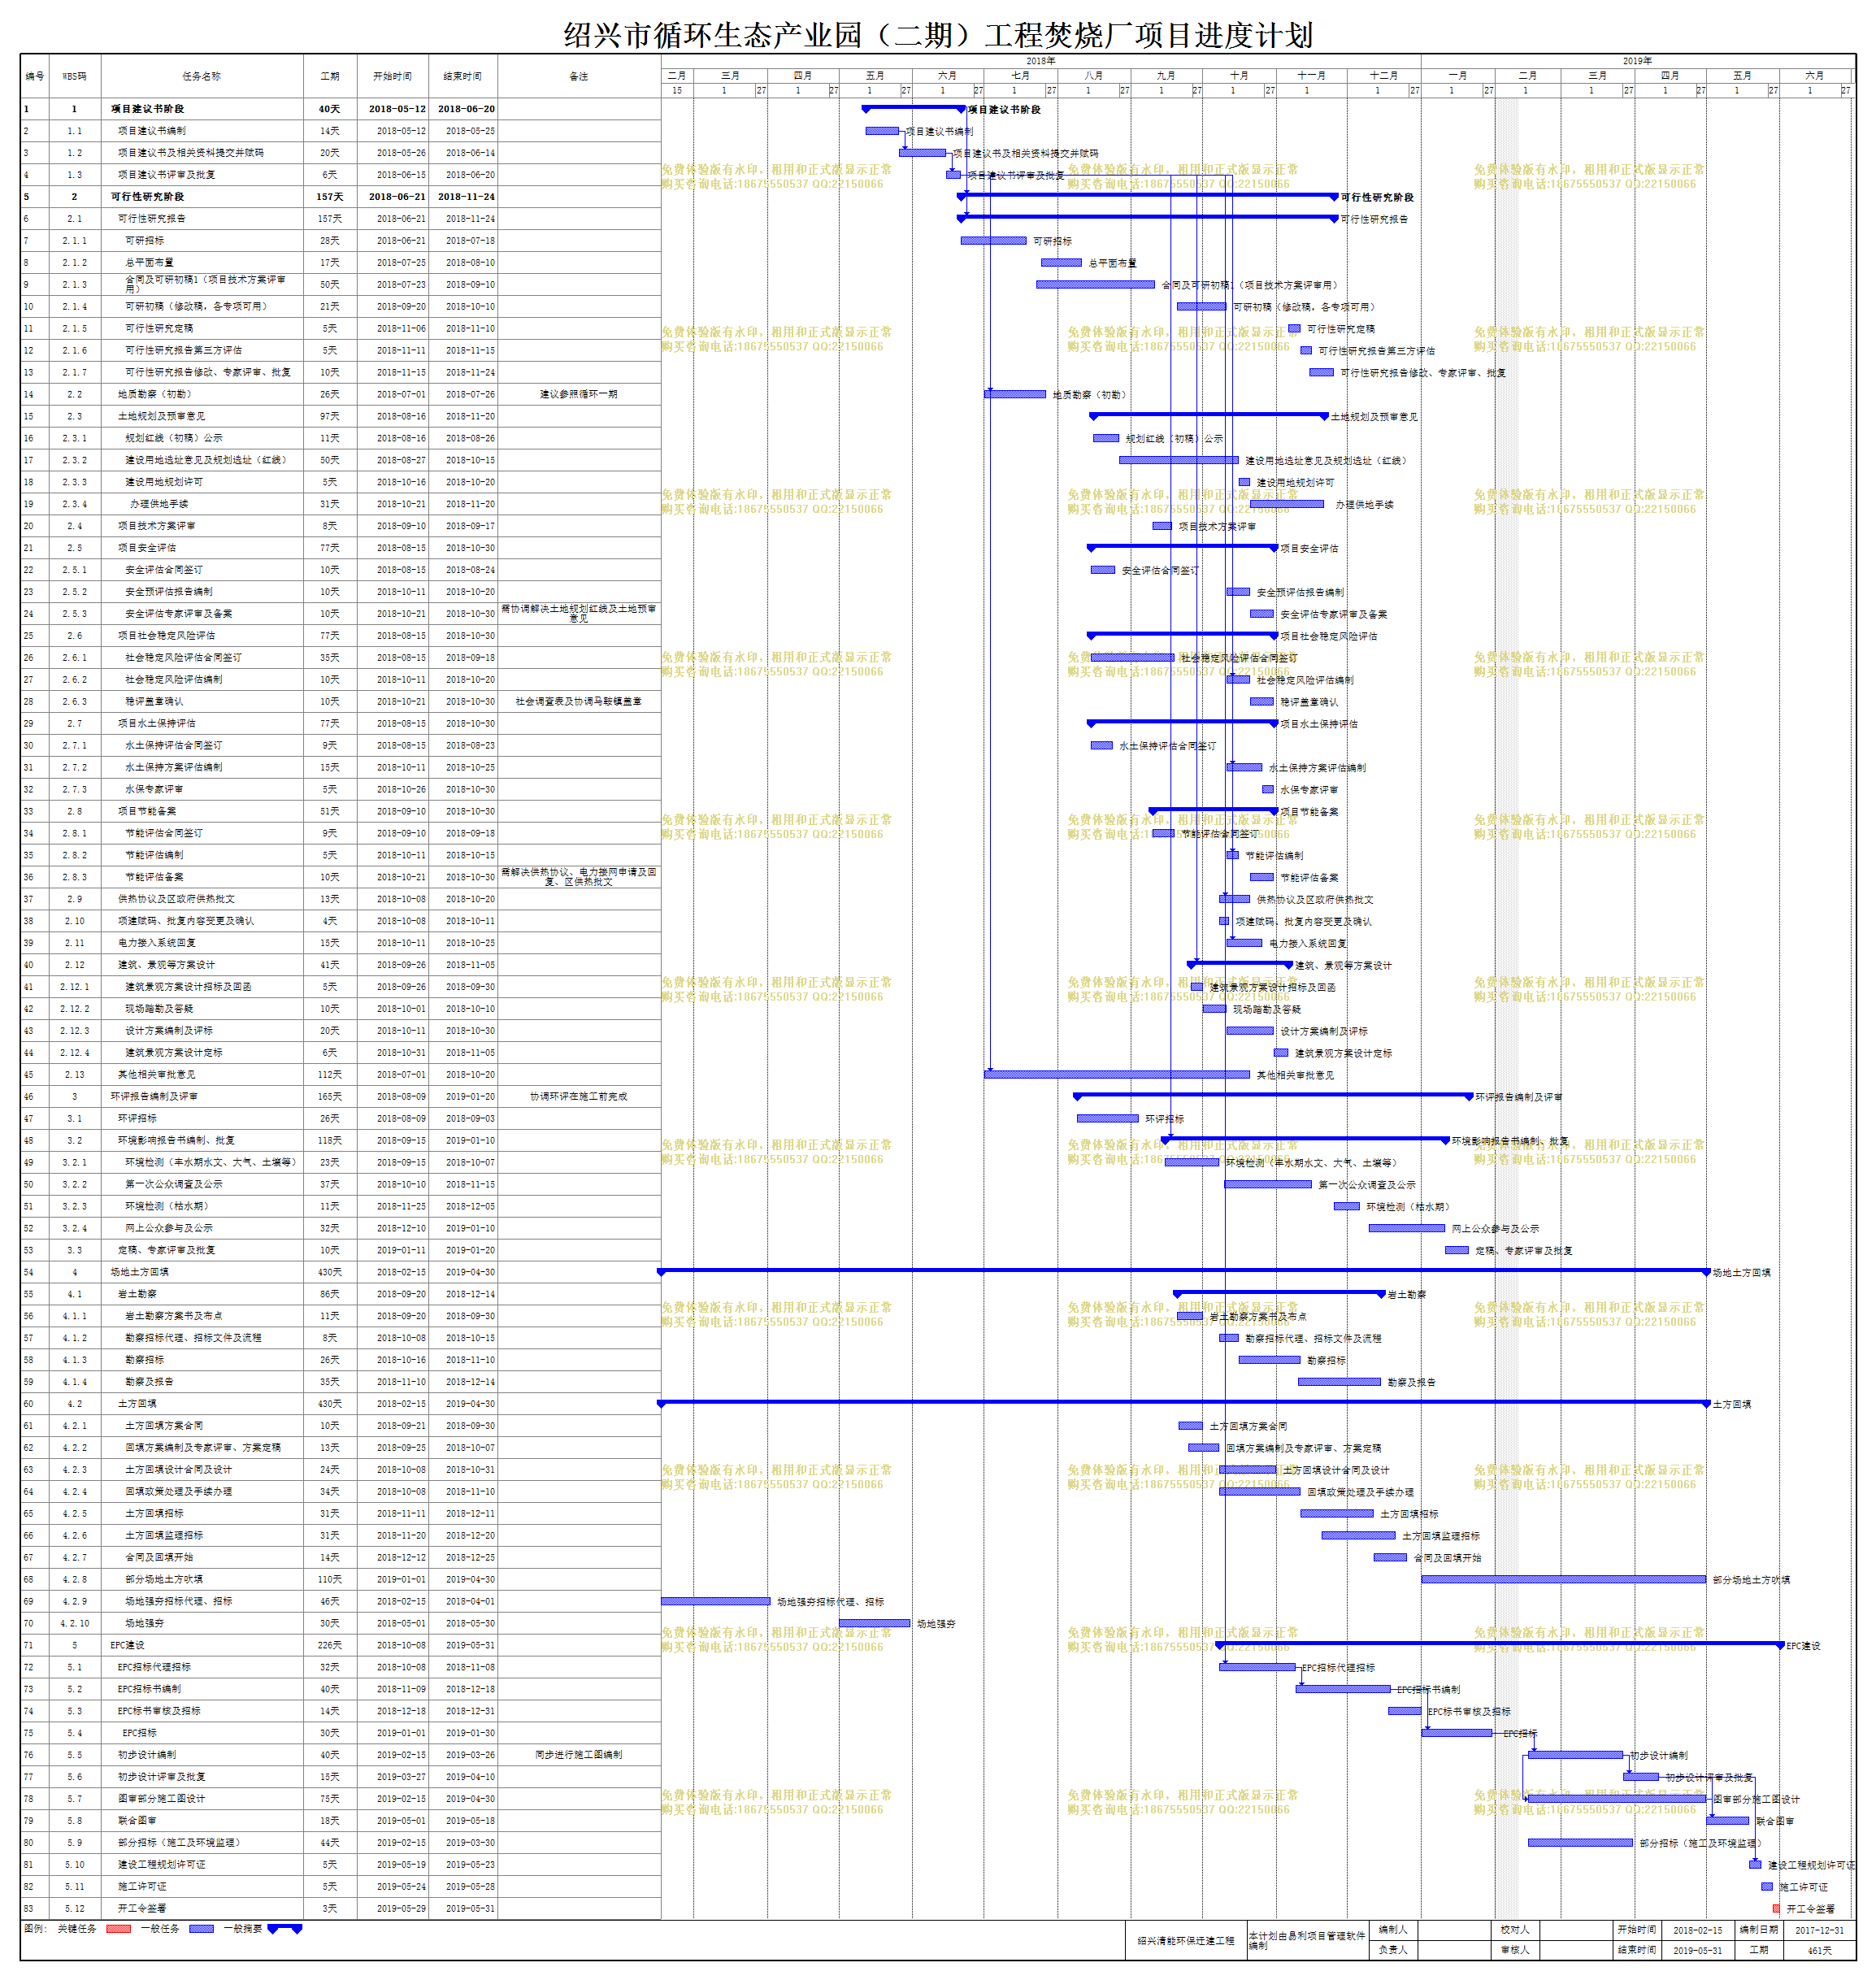Screen dimensions: 1876x1980
Task: Click the Gantt bar labeled 可研招标
Action: [x=993, y=241]
